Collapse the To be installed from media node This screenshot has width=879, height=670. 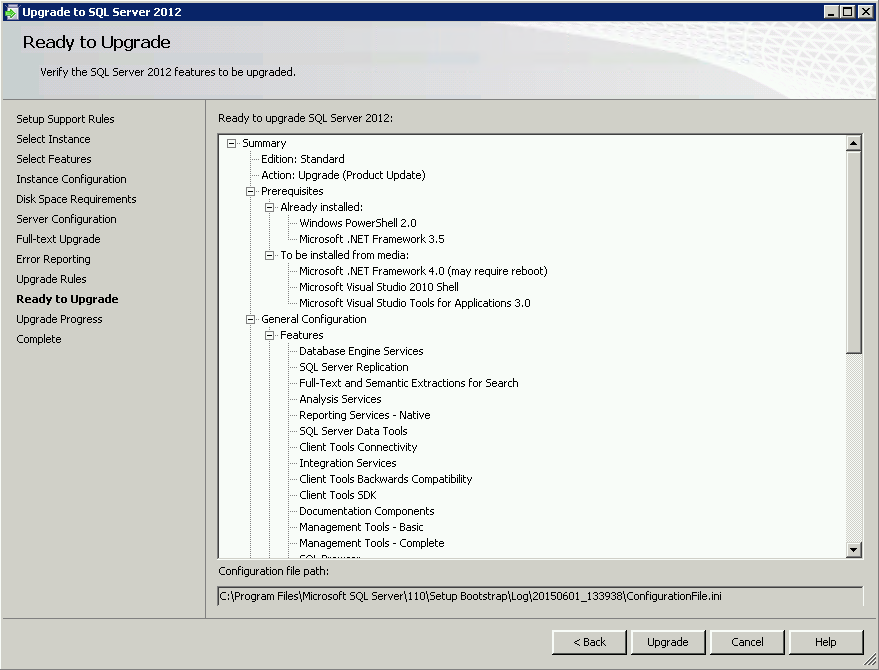coord(270,255)
